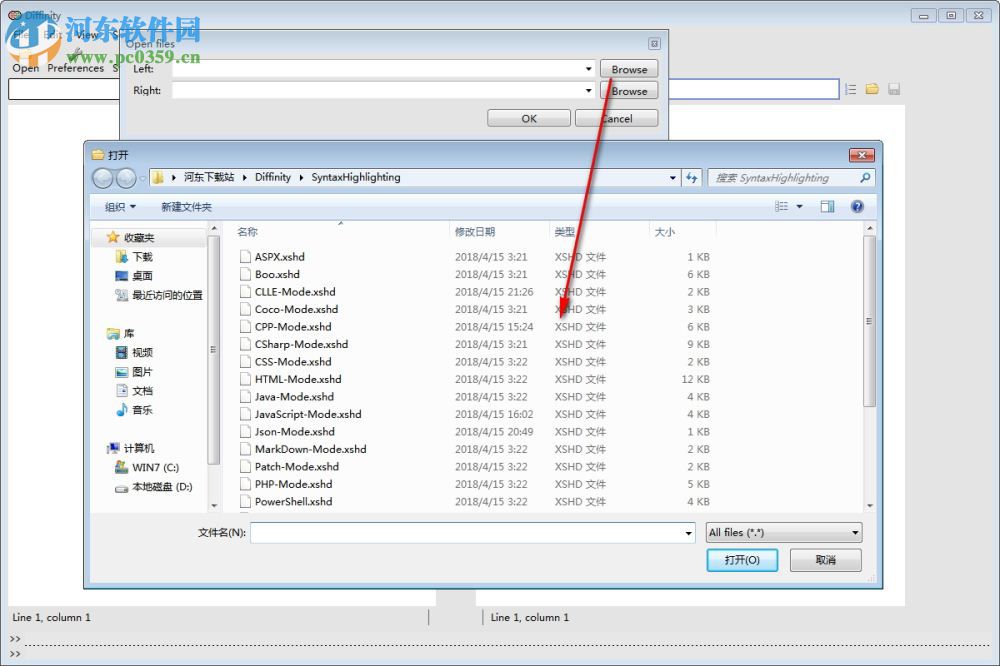The image size is (1000, 666).
Task: Open the view options dropdown arrow
Action: pyautogui.click(x=799, y=206)
